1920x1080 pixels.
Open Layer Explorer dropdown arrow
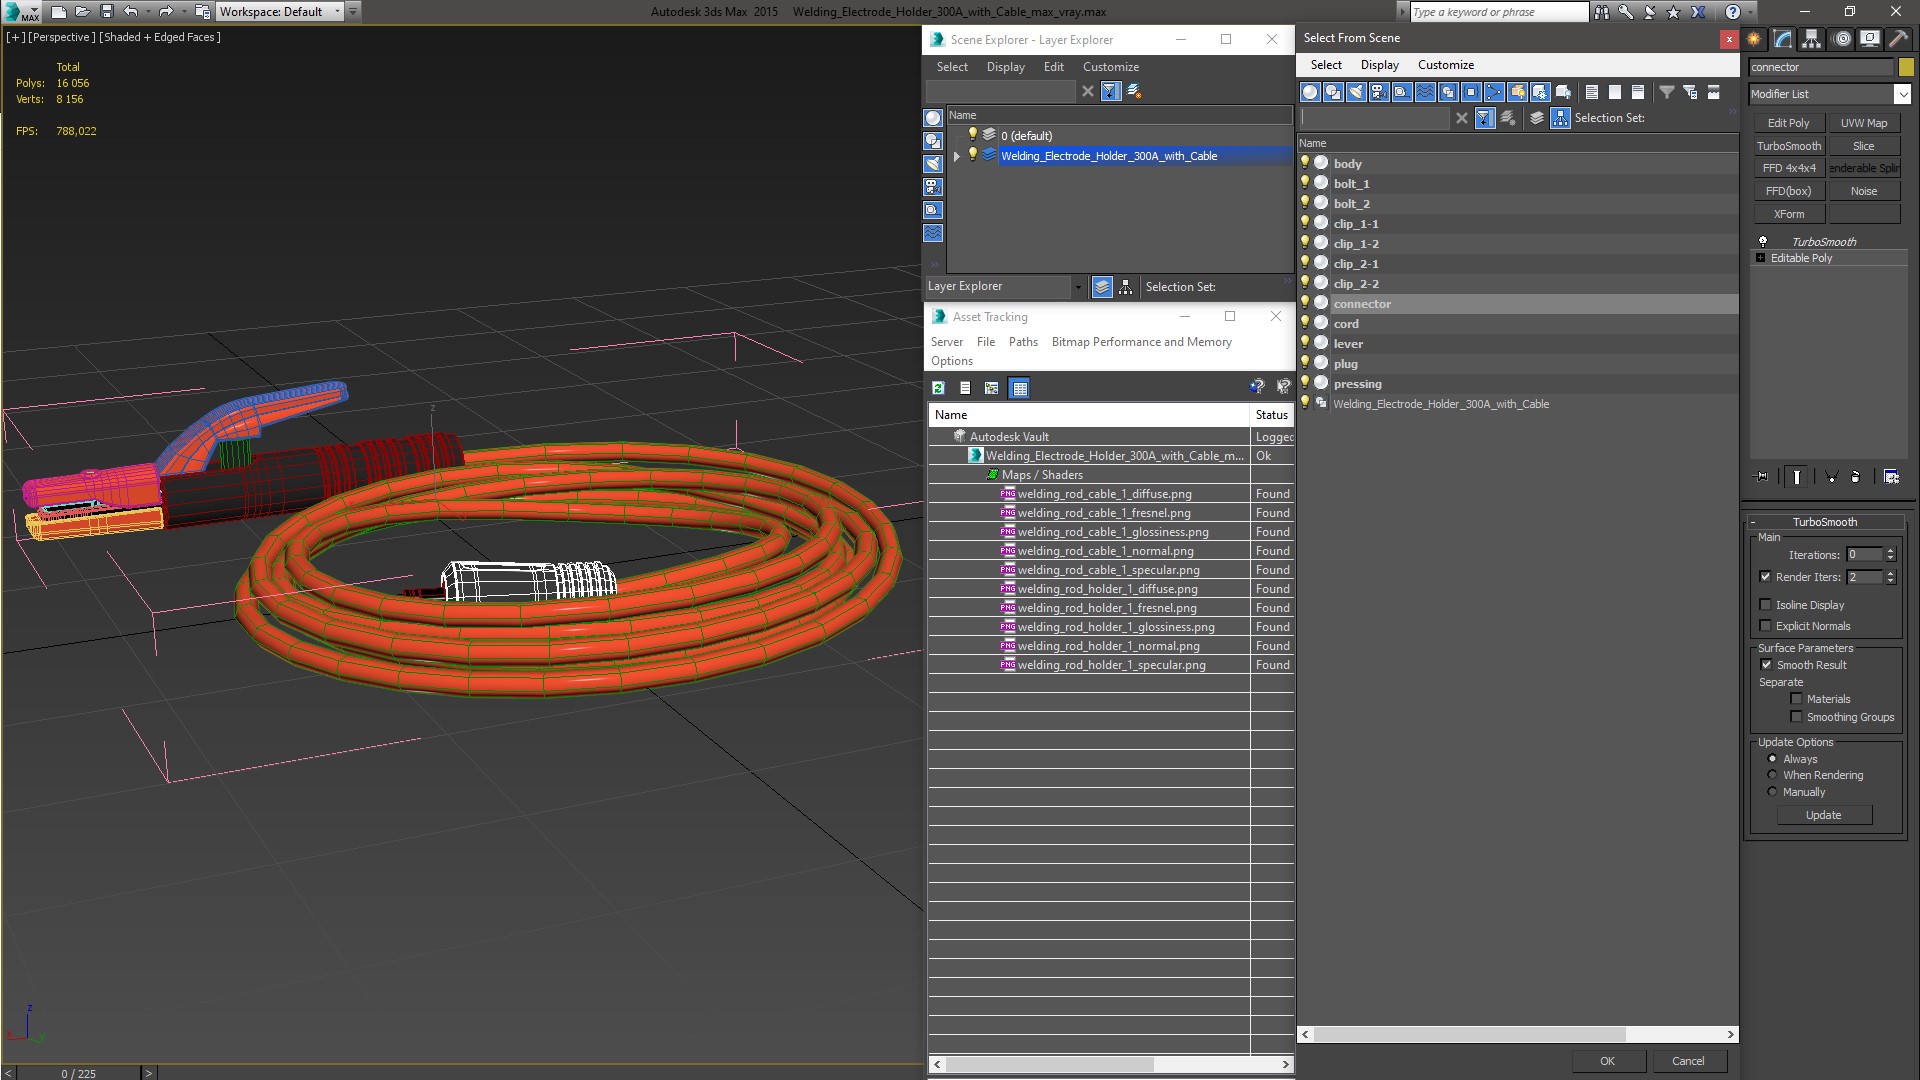[x=1077, y=287]
